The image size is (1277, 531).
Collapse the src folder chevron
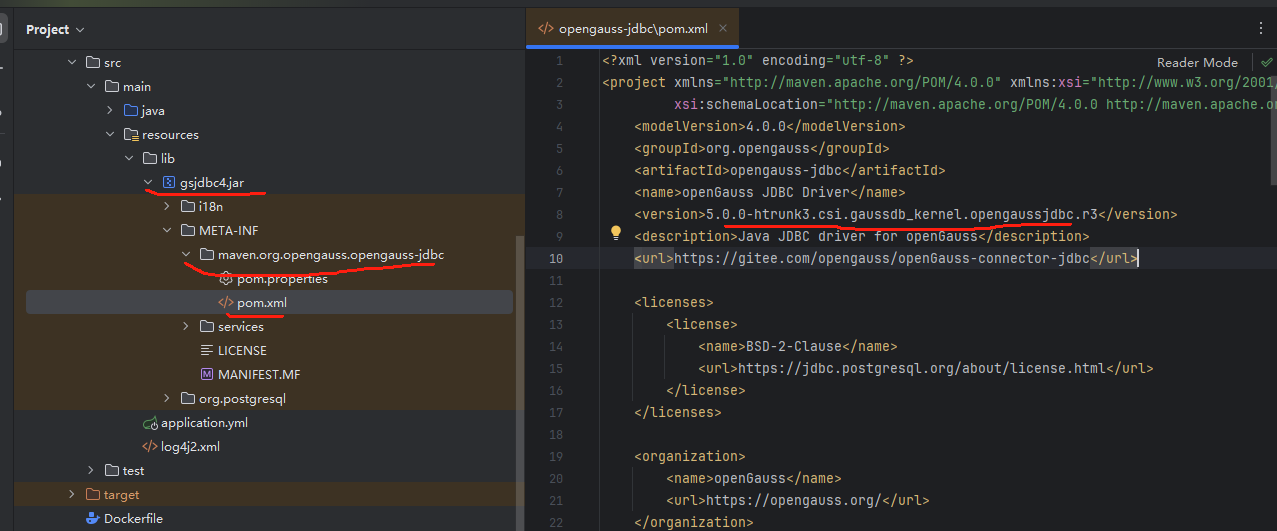tap(72, 62)
